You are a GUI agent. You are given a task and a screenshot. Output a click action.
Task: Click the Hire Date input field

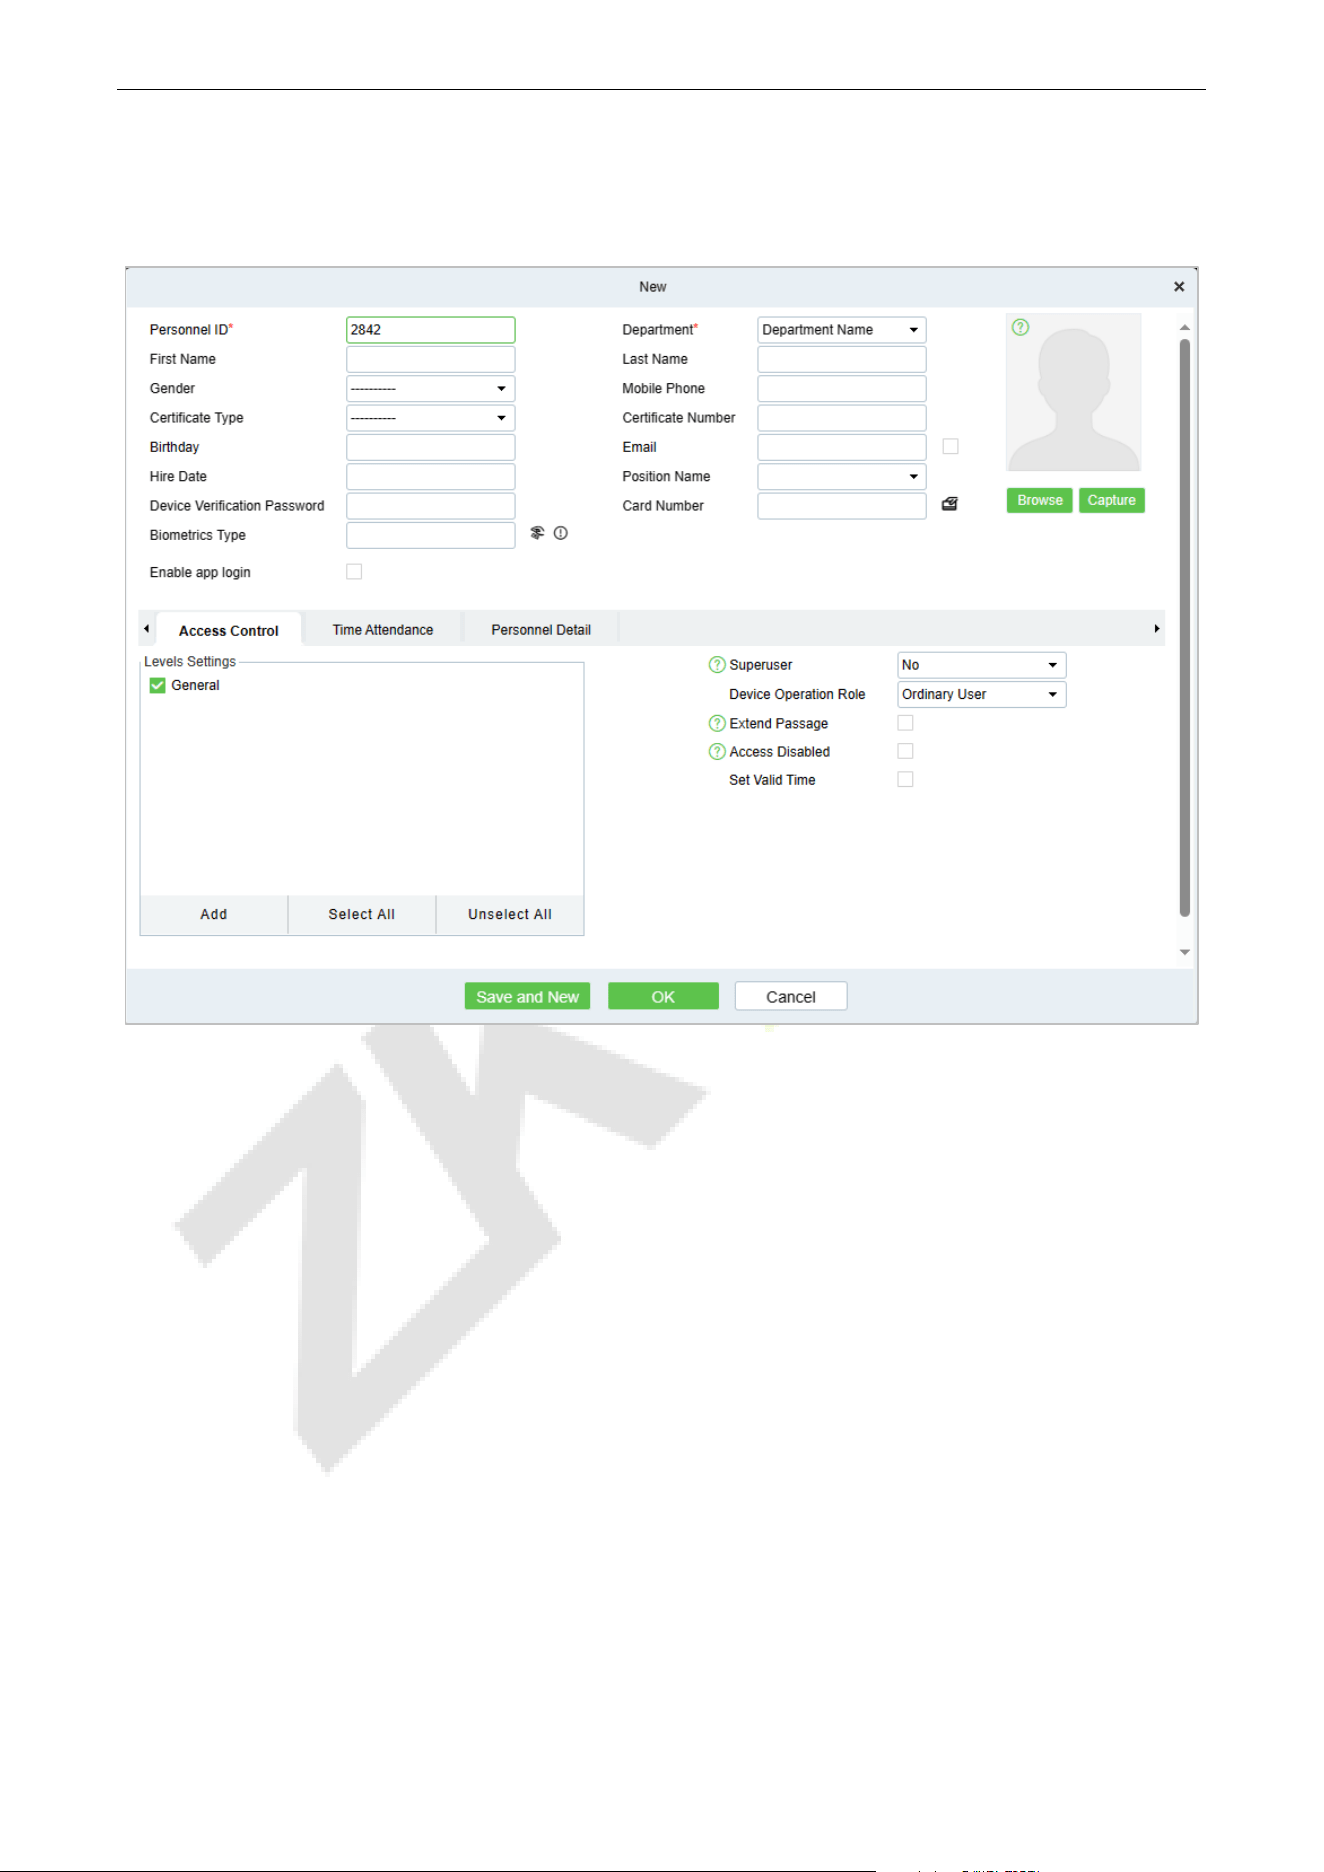[431, 477]
